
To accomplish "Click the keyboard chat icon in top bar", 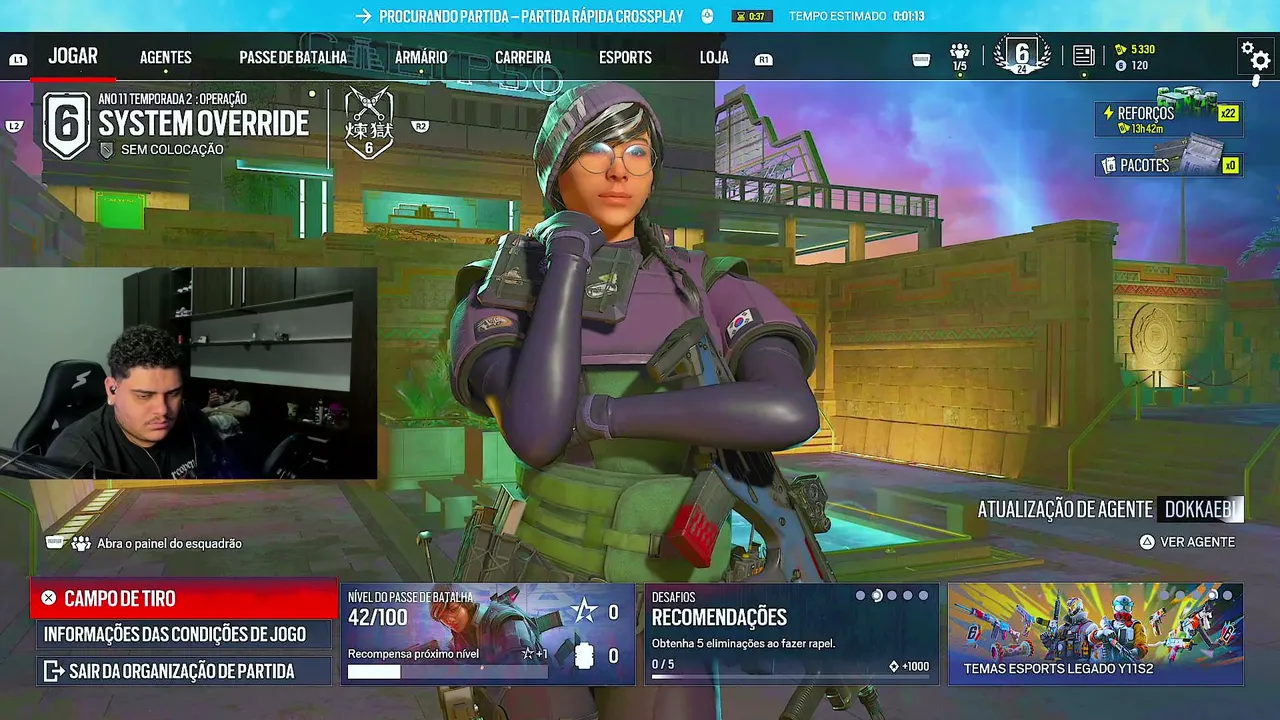I will pos(921,60).
